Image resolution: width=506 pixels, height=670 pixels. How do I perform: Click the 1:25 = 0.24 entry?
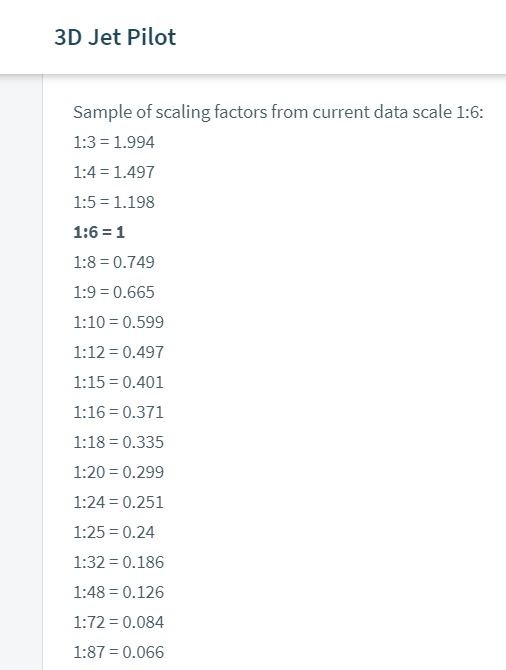click(x=114, y=532)
